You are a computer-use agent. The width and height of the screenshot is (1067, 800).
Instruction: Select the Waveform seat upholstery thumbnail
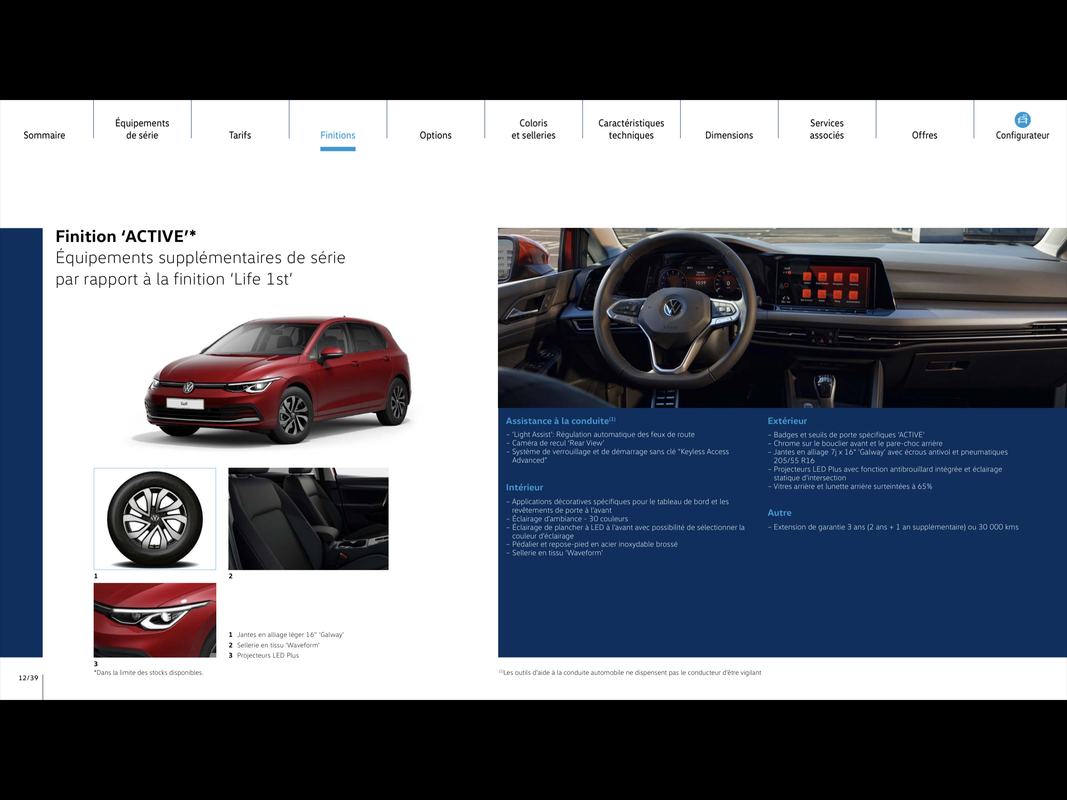(x=308, y=519)
